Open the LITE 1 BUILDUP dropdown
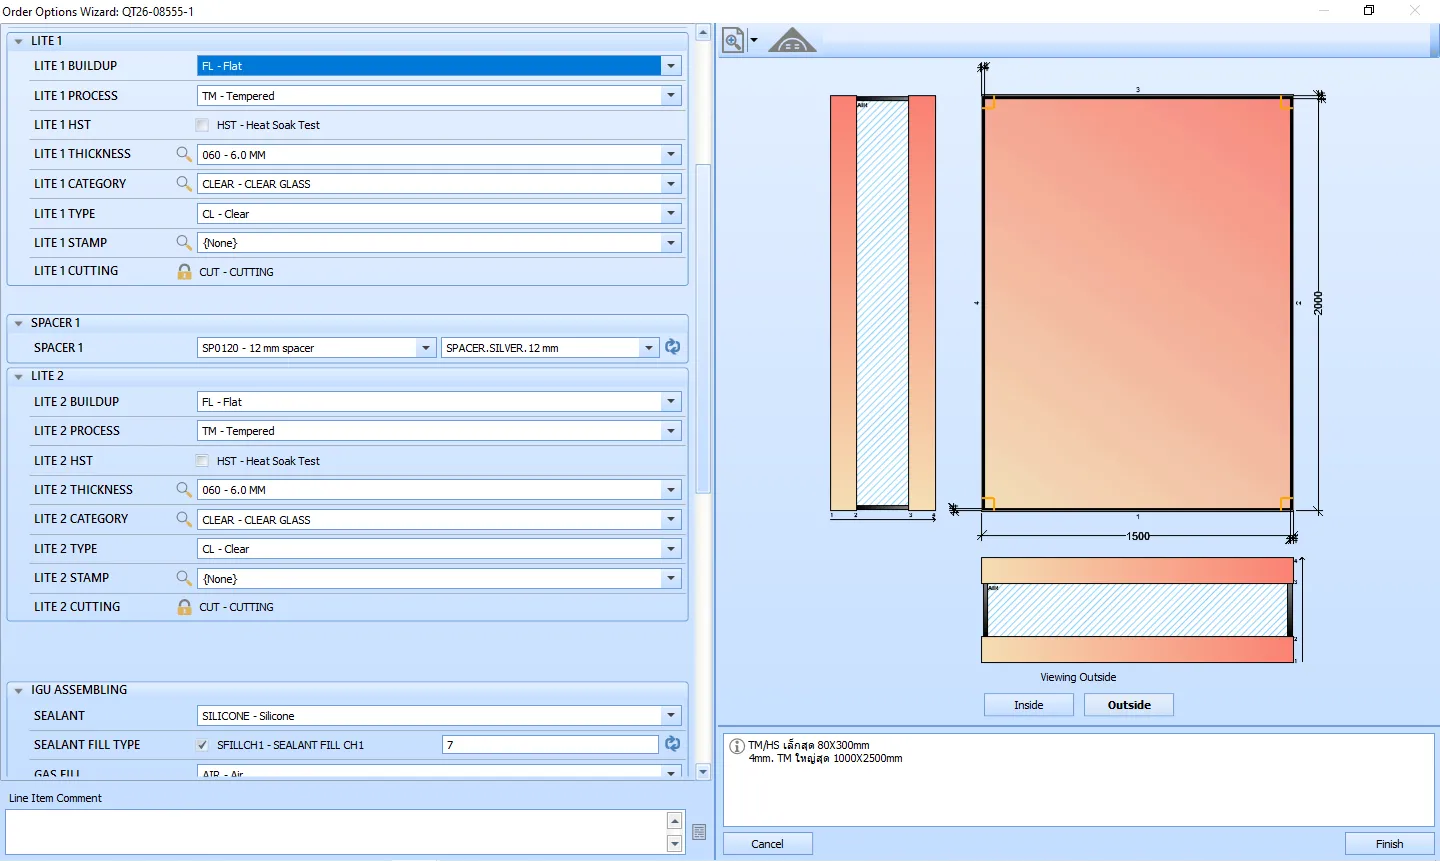Viewport: 1440px width, 861px height. pyautogui.click(x=671, y=66)
